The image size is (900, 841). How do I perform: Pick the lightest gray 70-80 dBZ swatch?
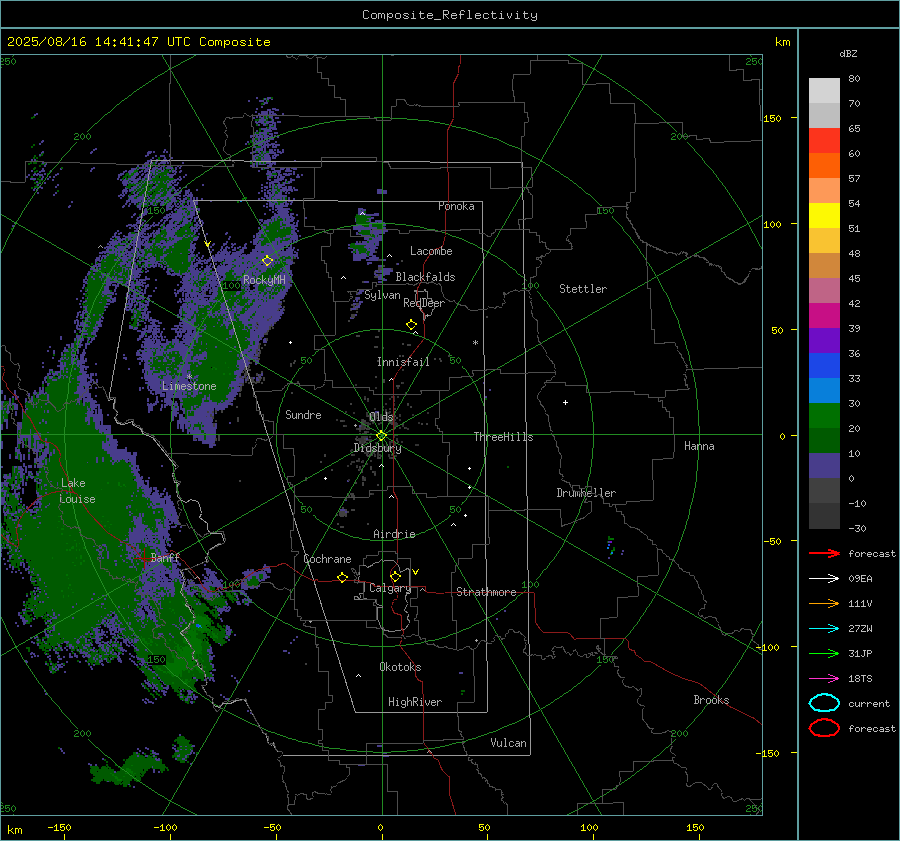824,91
